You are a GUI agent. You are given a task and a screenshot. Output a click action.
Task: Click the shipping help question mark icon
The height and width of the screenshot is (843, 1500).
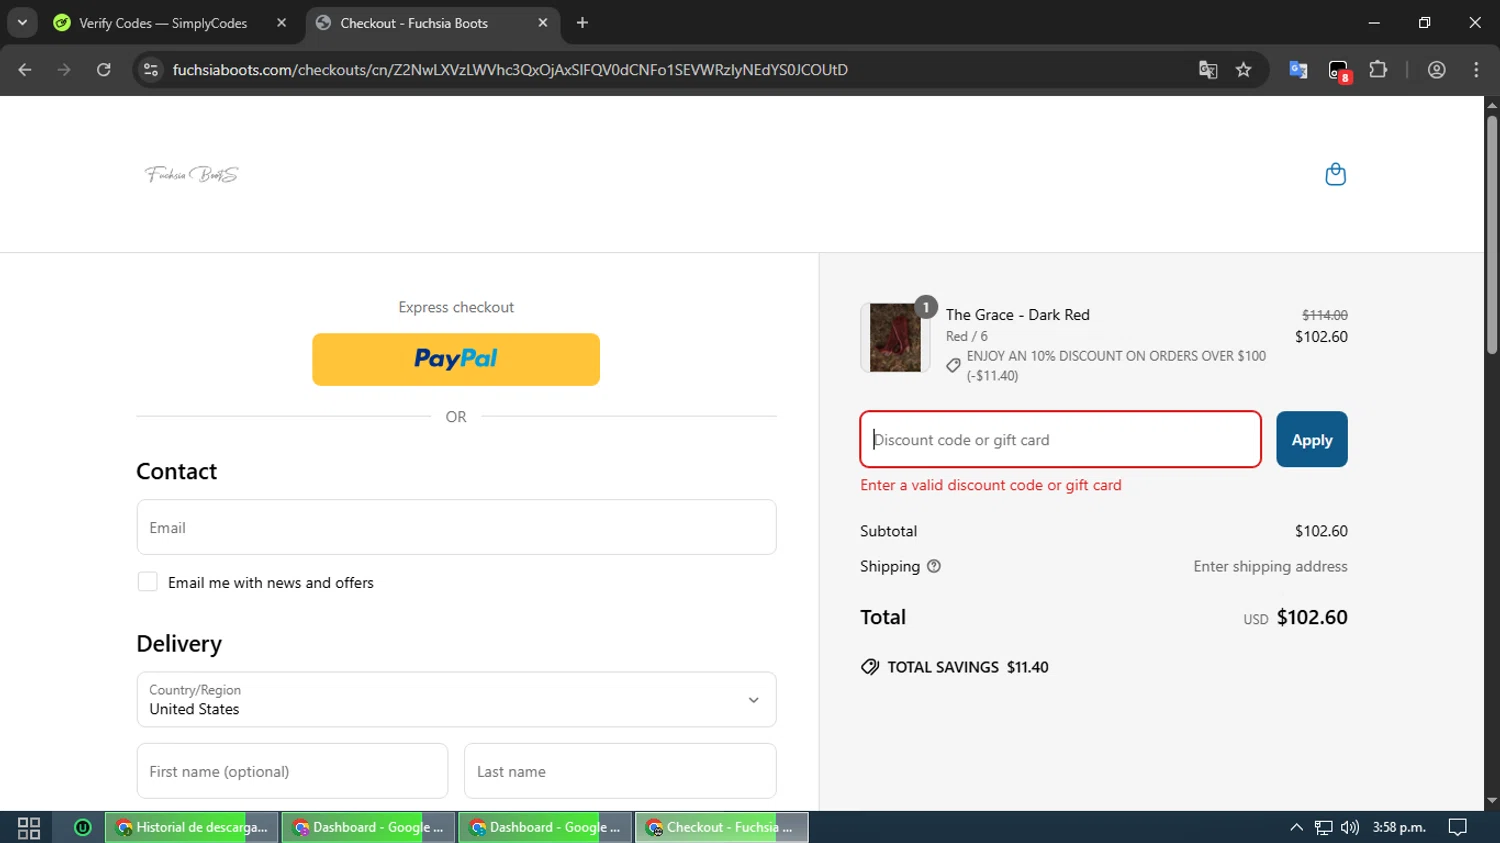(x=934, y=566)
